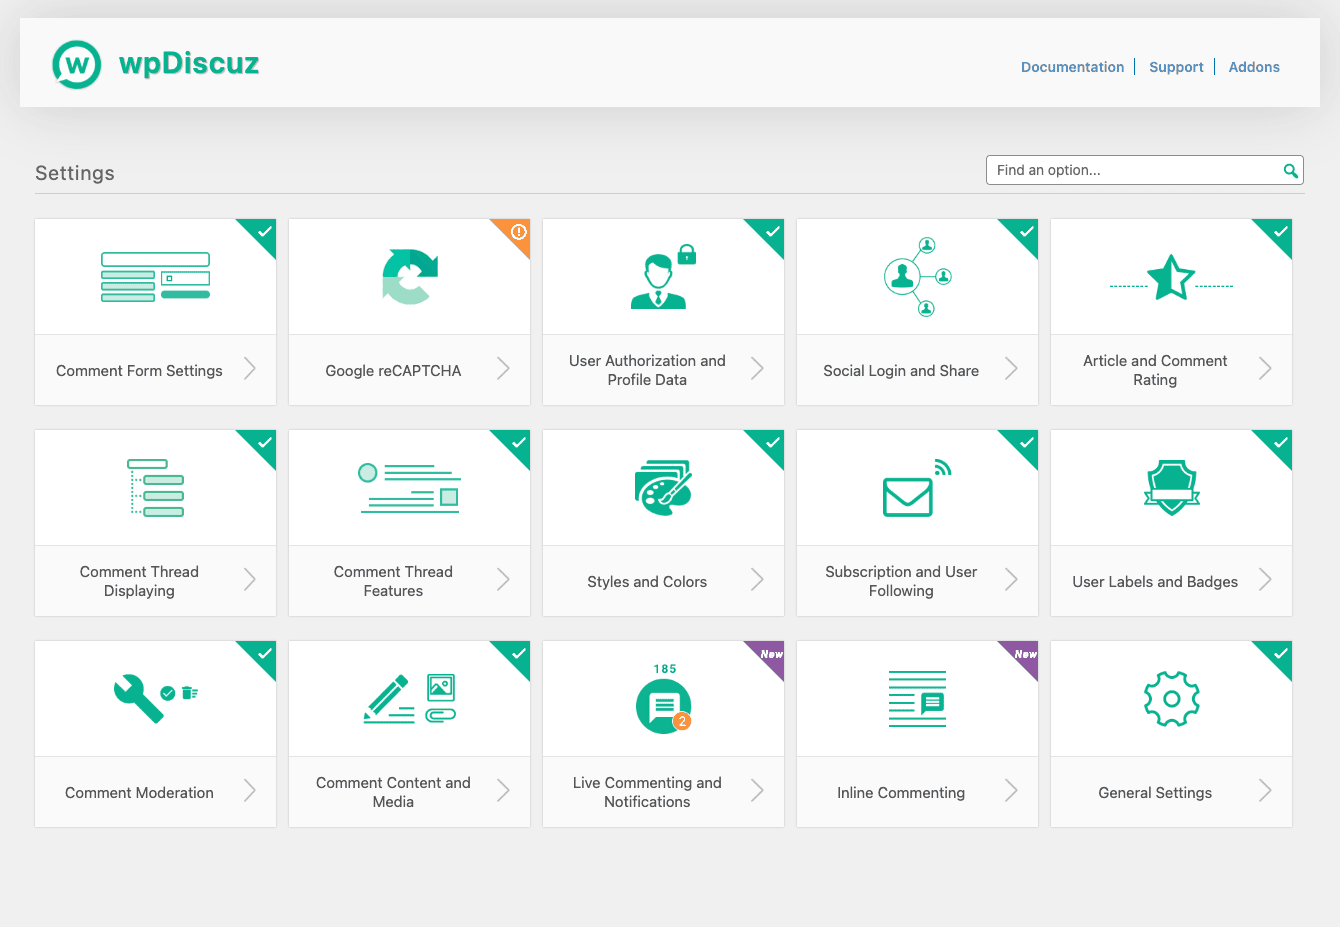Screen dimensions: 1340x927
Task: Click the chevron beside General Settings
Action: [1266, 791]
